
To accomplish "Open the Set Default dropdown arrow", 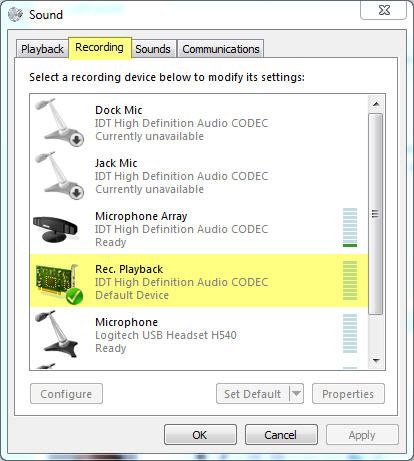I will click(296, 394).
